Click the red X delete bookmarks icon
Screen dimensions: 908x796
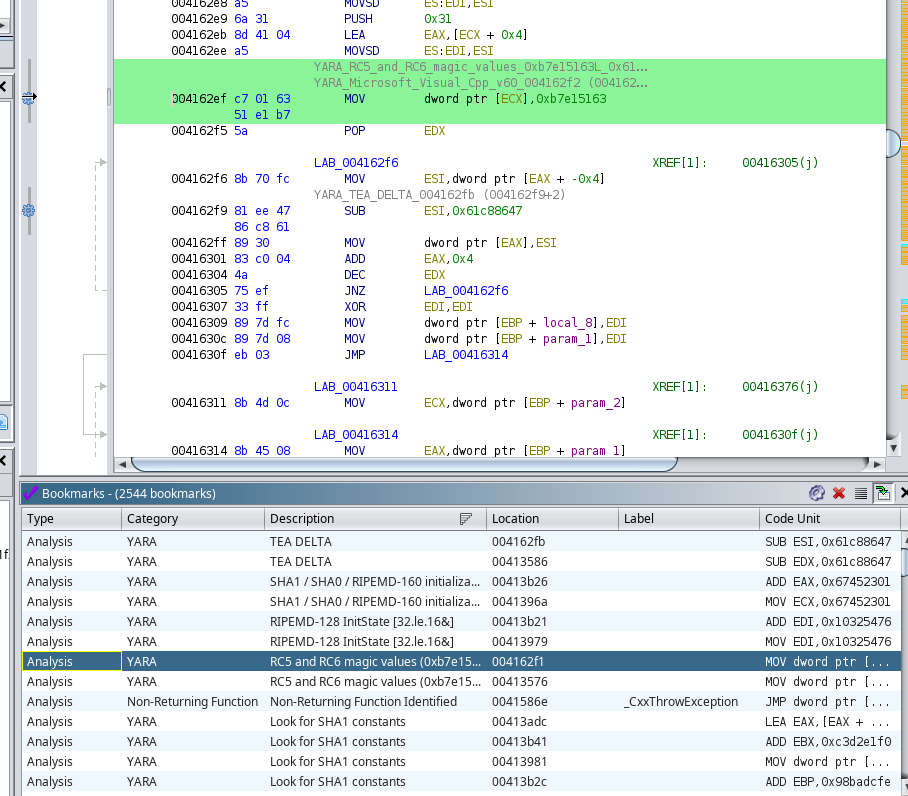[x=839, y=493]
